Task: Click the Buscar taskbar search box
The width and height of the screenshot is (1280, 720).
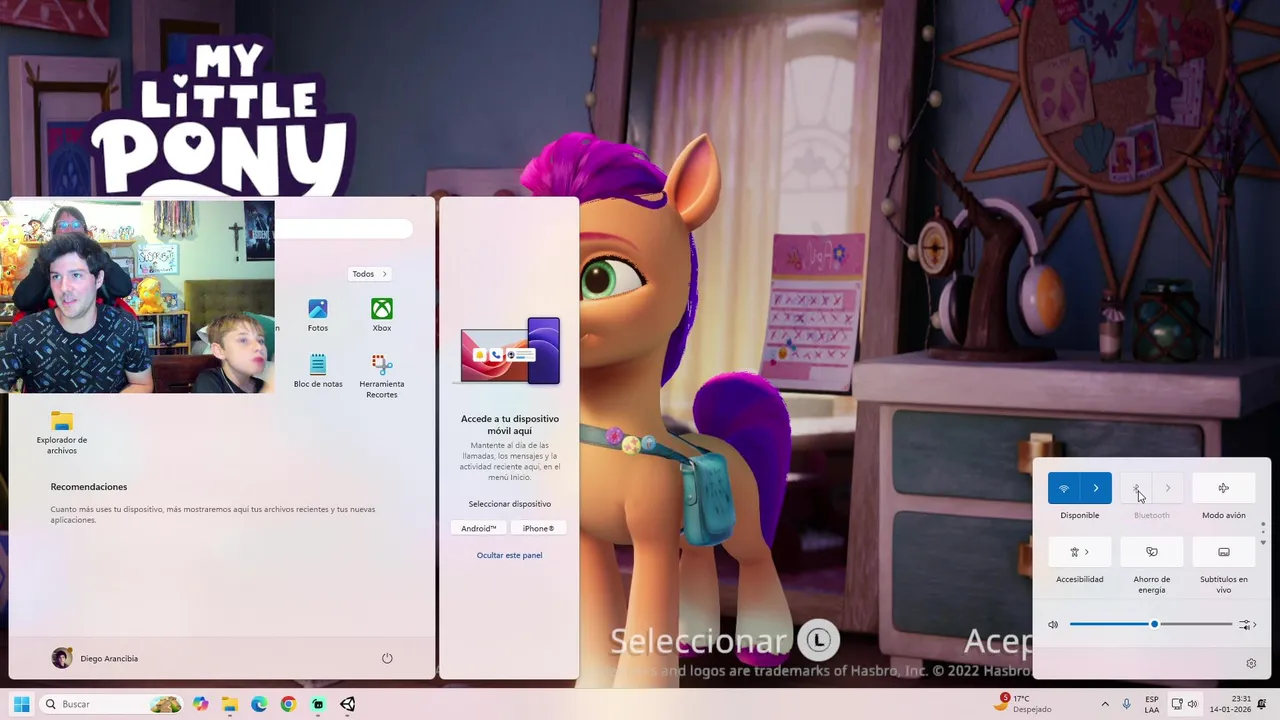Action: (112, 704)
